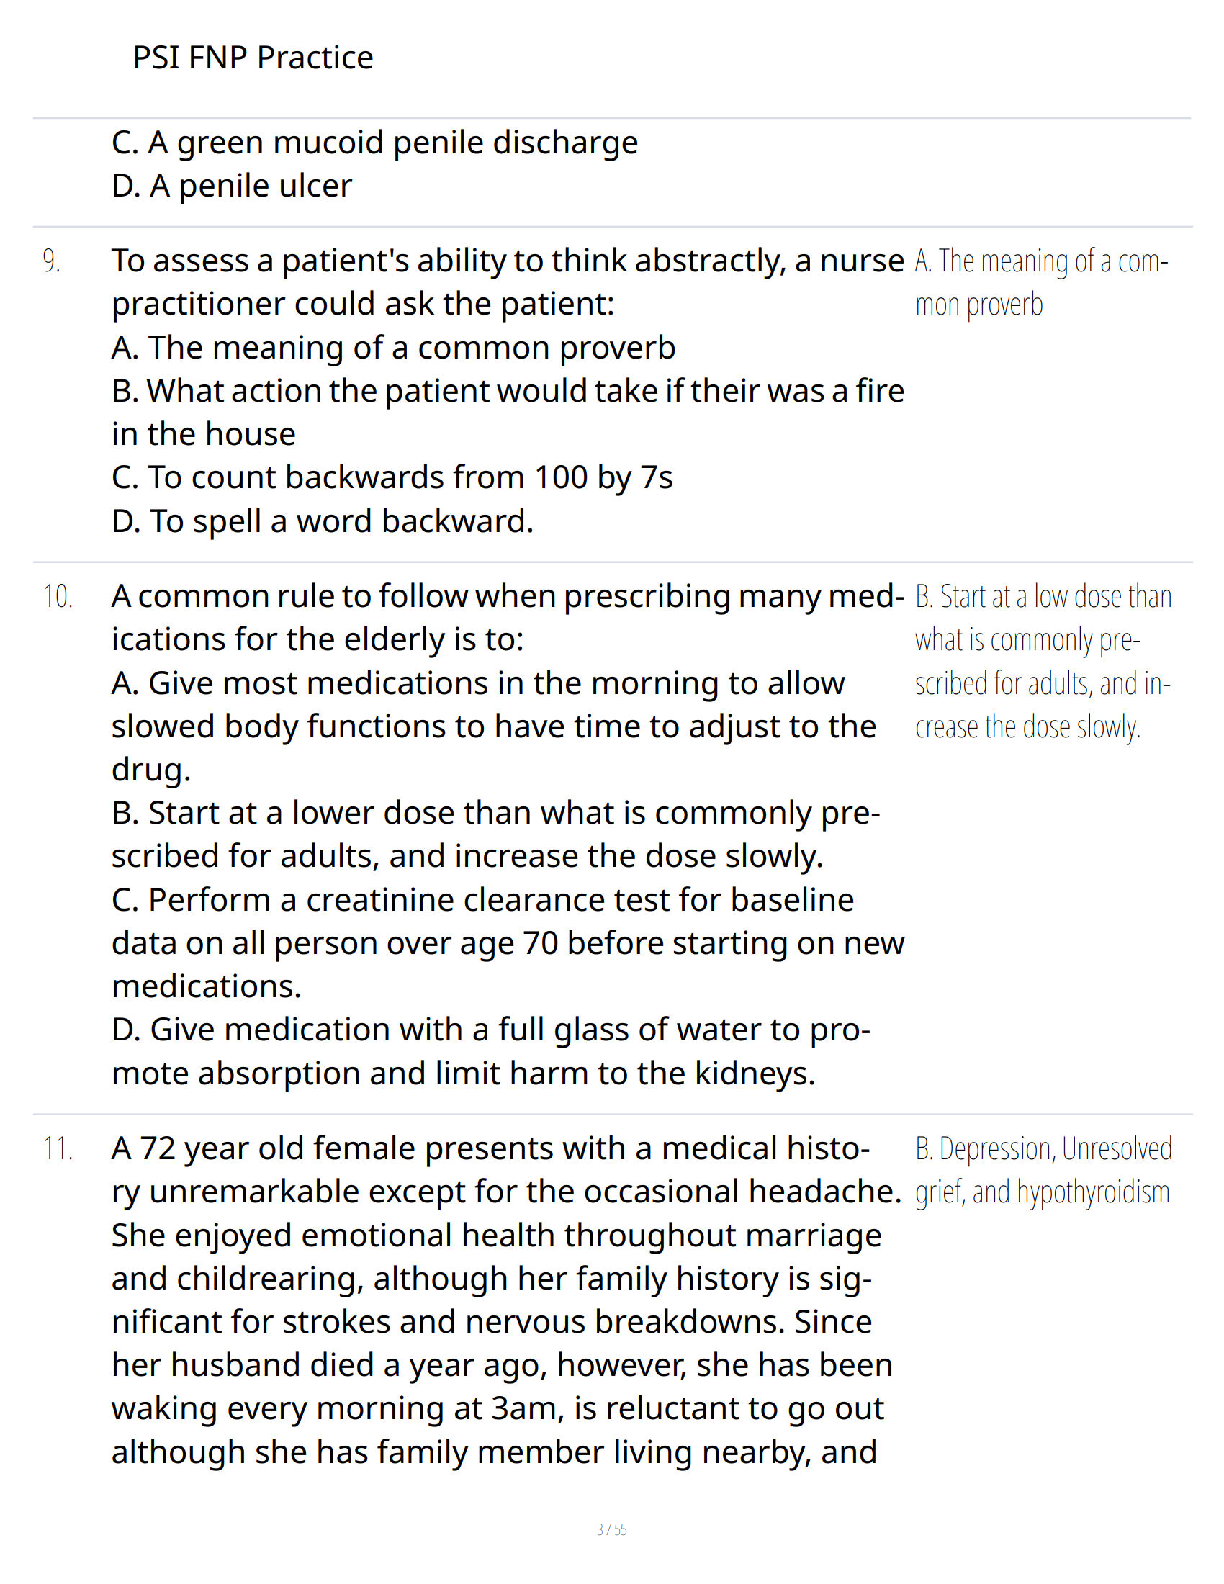
Task: Click question number 10
Action: click(58, 597)
